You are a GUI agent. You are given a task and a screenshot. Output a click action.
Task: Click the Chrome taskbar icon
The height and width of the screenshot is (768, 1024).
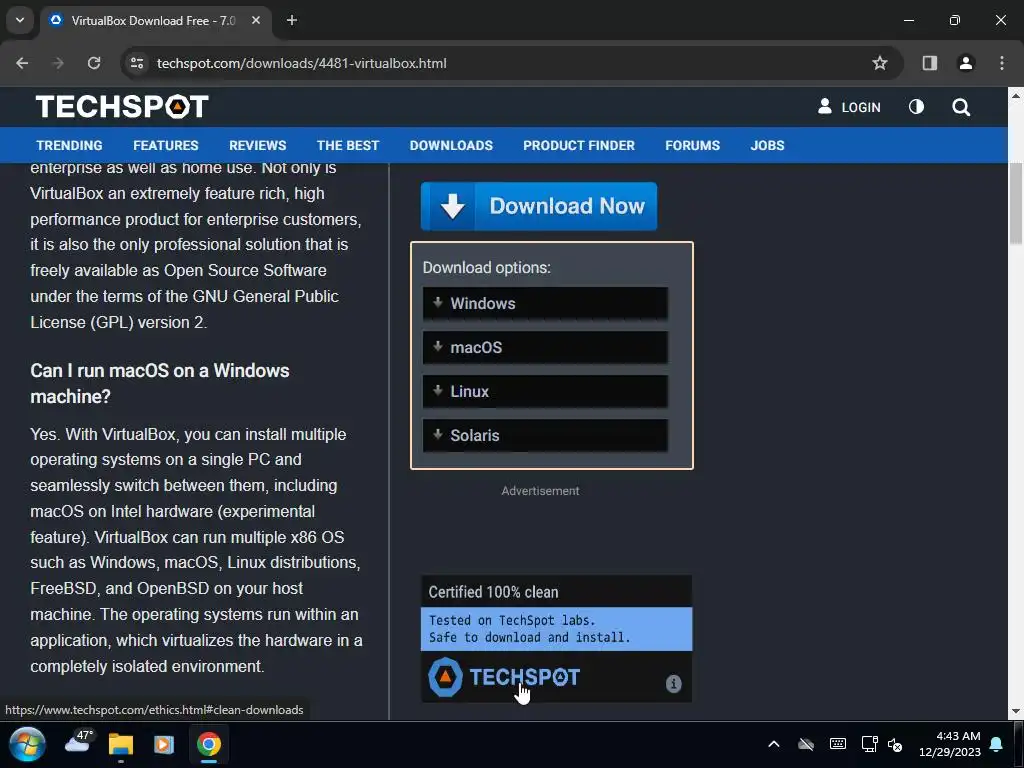pyautogui.click(x=209, y=744)
